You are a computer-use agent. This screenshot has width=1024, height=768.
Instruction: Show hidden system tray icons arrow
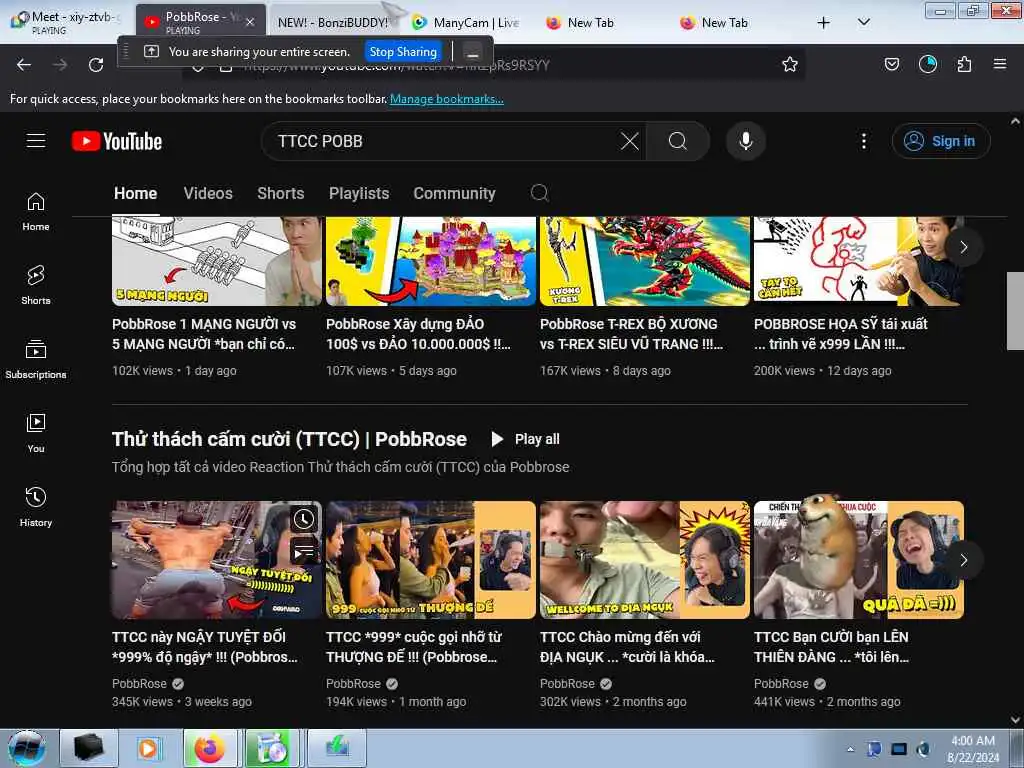[x=850, y=749]
